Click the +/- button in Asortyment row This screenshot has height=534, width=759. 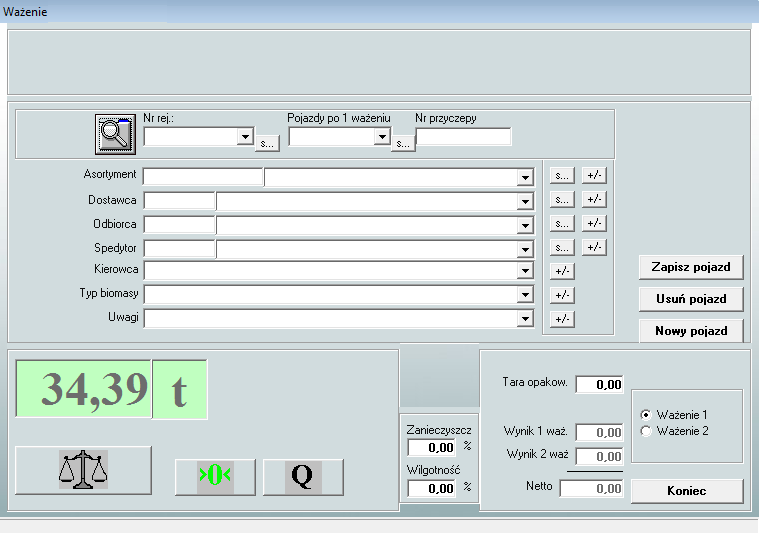pos(594,175)
